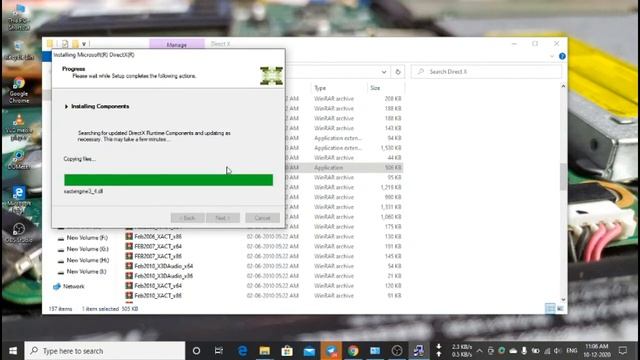Click the archive icon beside Feb2010_X3DAudio_x64
This screenshot has height=360, width=640.
tap(129, 266)
